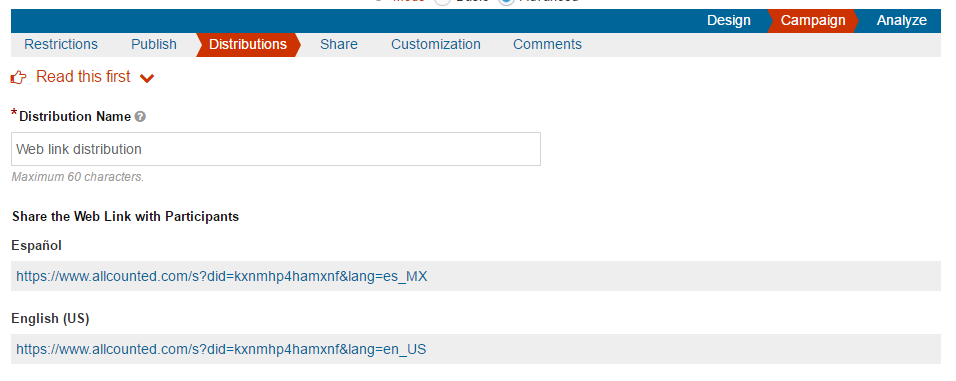Focus the Distribution Name text field
The height and width of the screenshot is (381, 956).
[x=276, y=149]
